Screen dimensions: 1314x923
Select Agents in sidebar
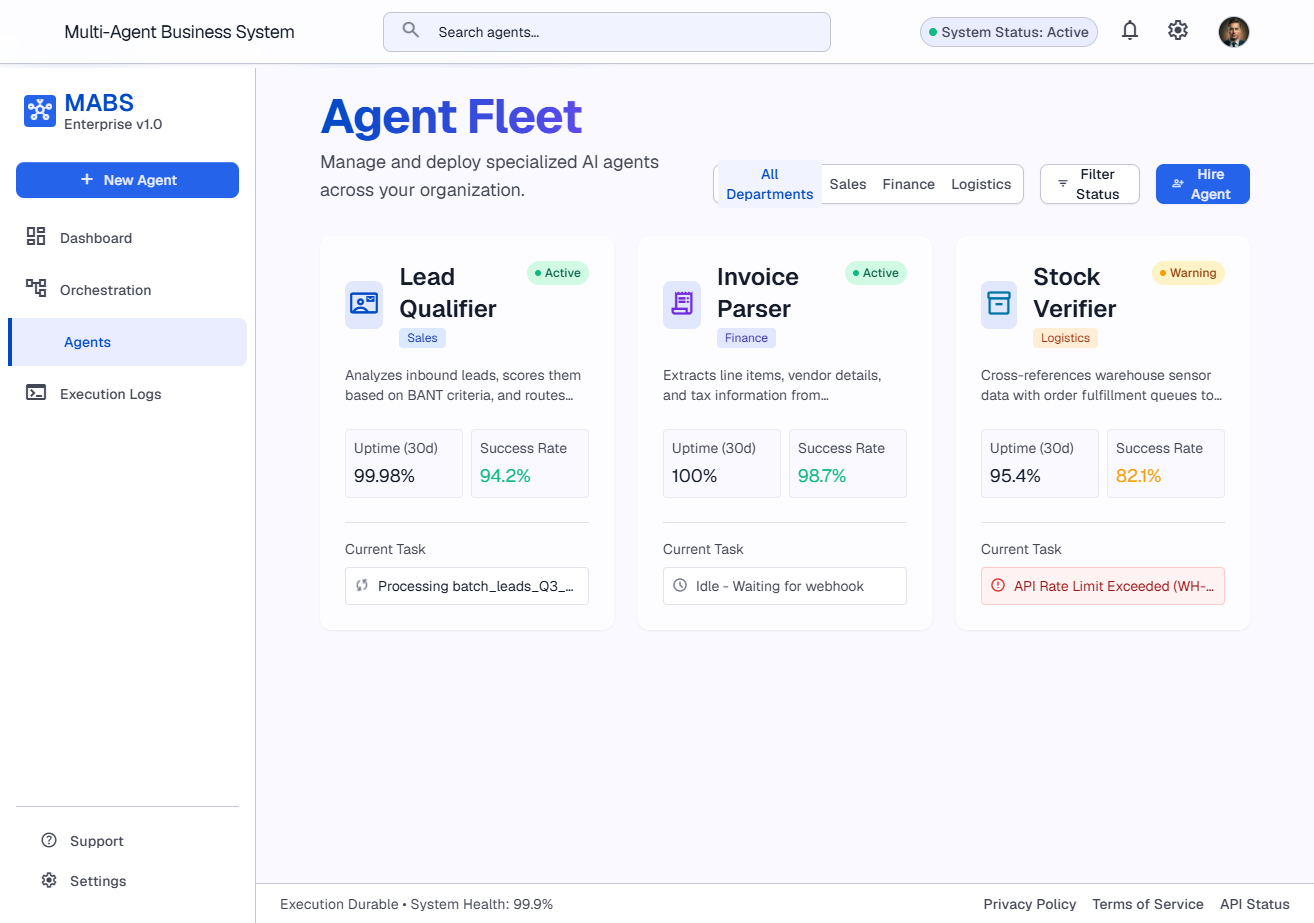127,342
